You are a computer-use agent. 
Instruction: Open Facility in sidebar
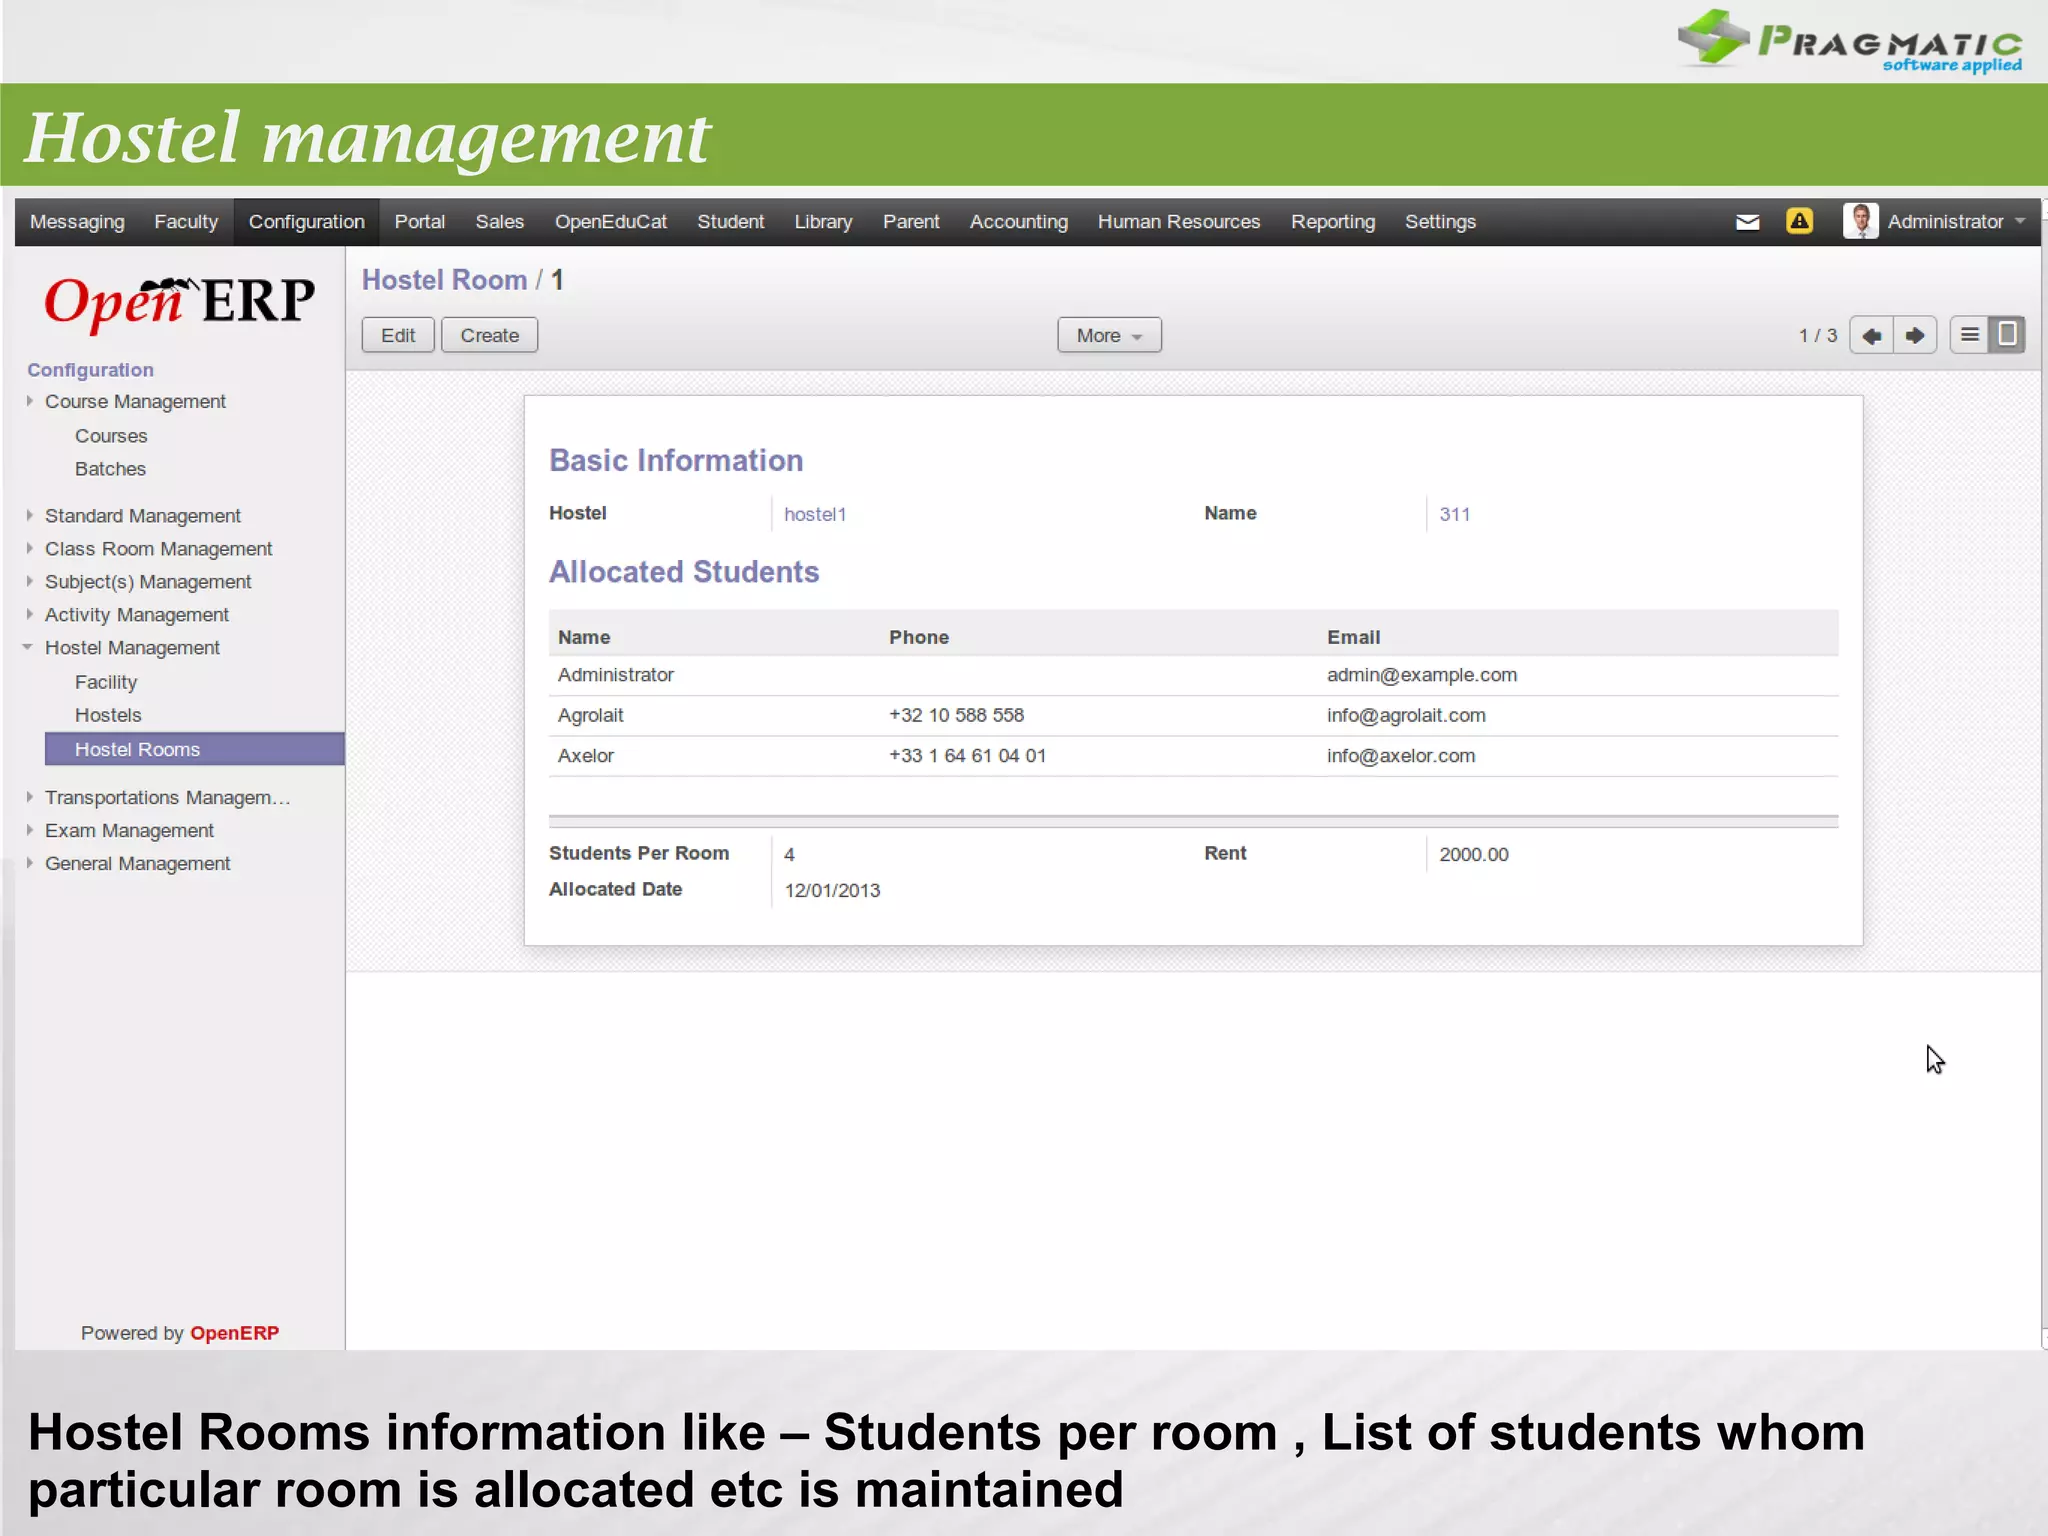pyautogui.click(x=106, y=682)
